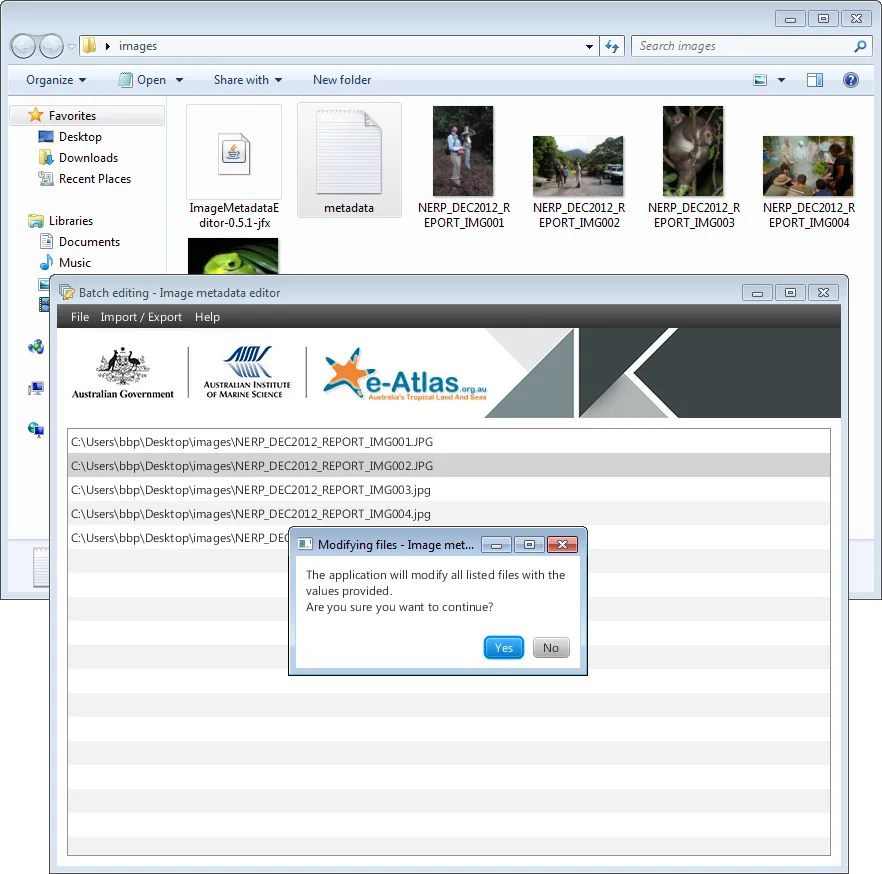Open the Import / Export menu

pyautogui.click(x=141, y=317)
